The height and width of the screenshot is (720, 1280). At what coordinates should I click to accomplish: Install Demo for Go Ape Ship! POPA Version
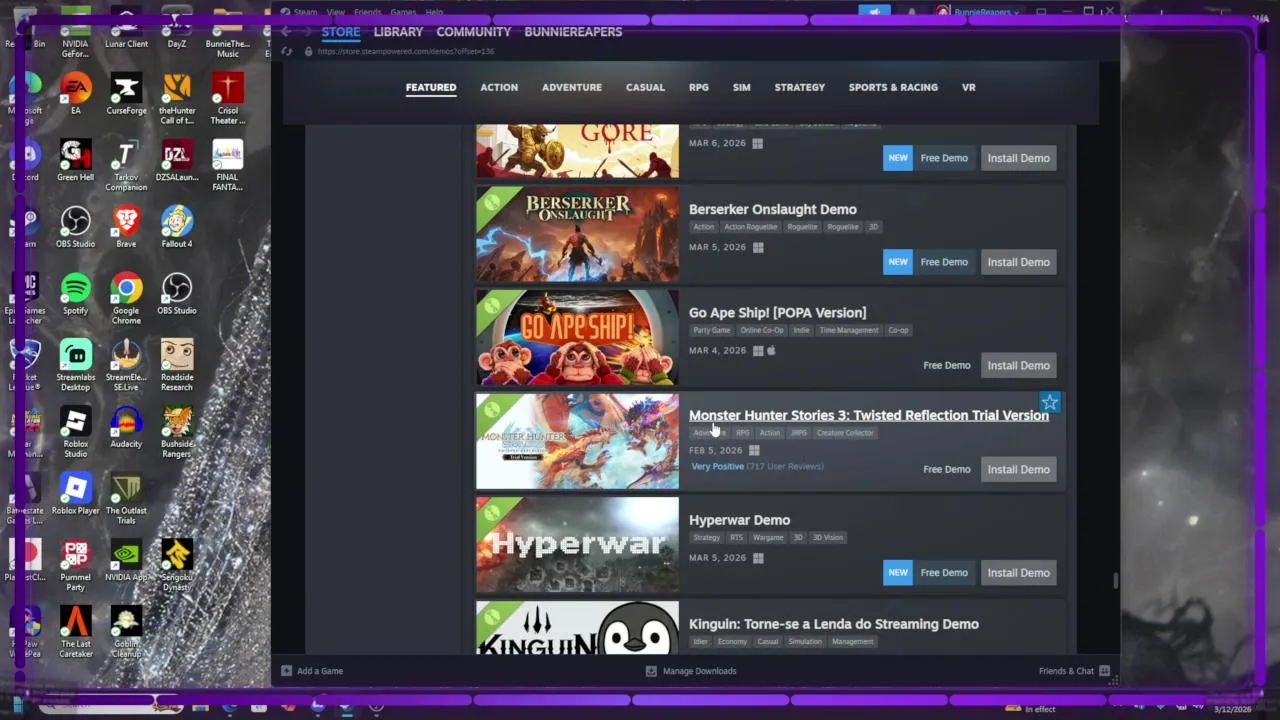[x=1018, y=365]
